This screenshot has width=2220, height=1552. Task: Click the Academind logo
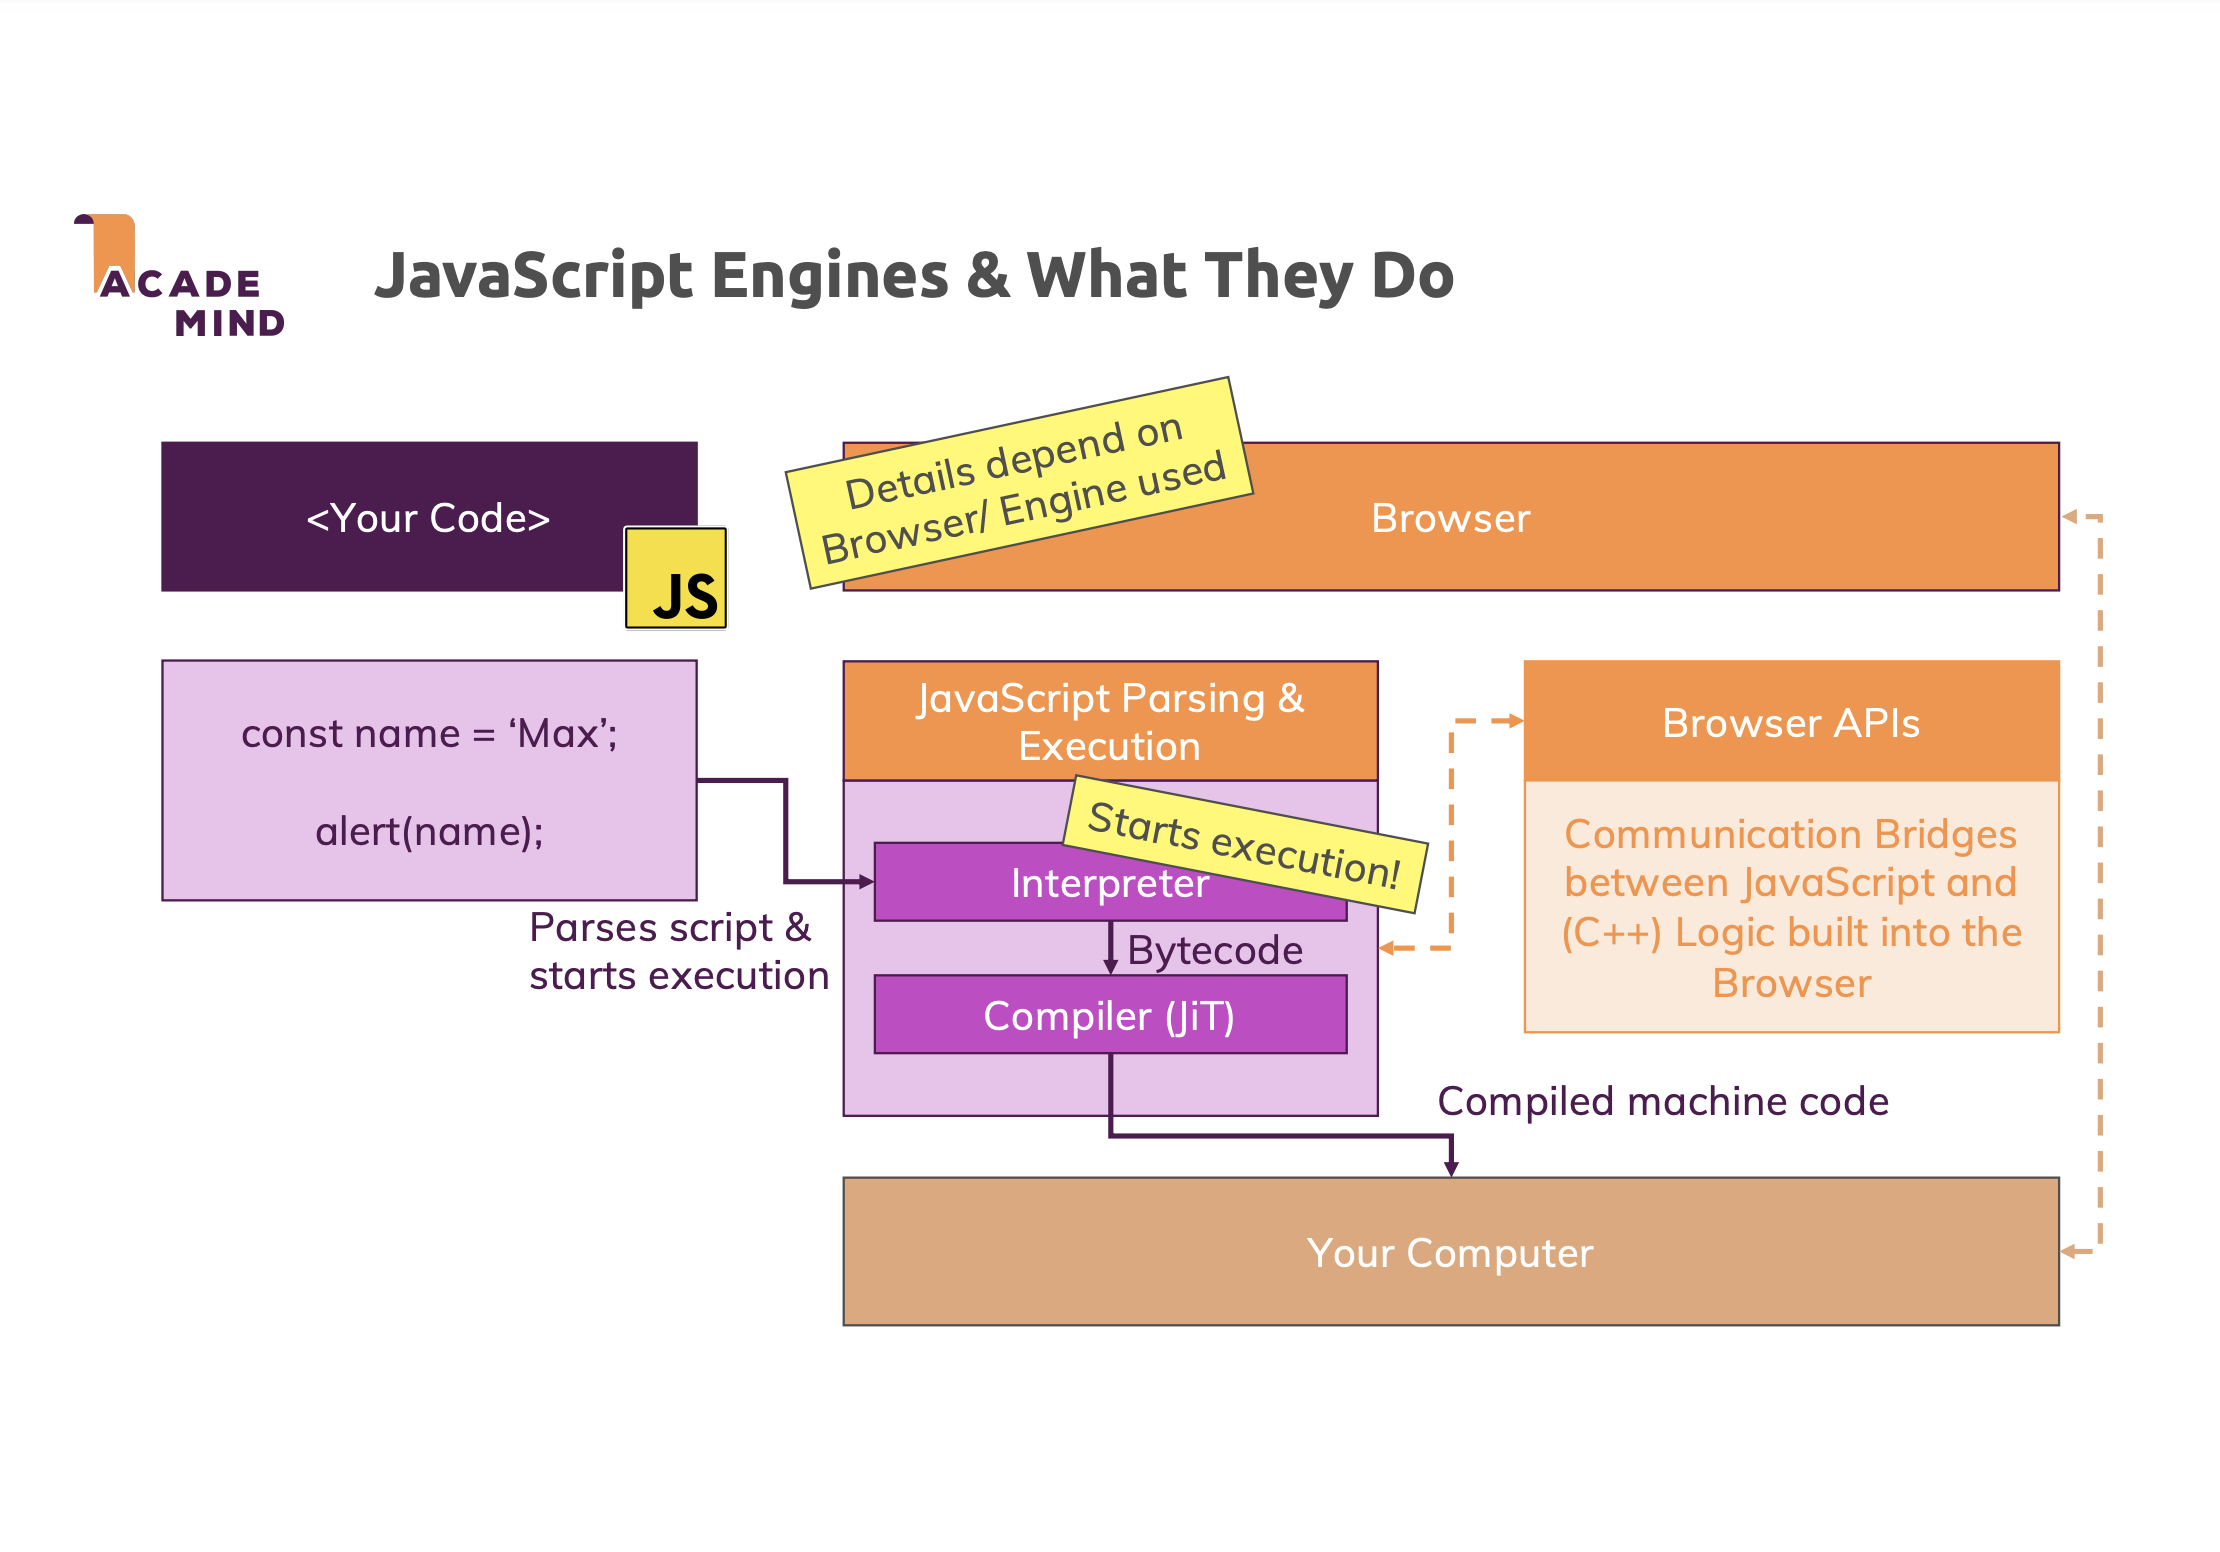click(x=181, y=277)
